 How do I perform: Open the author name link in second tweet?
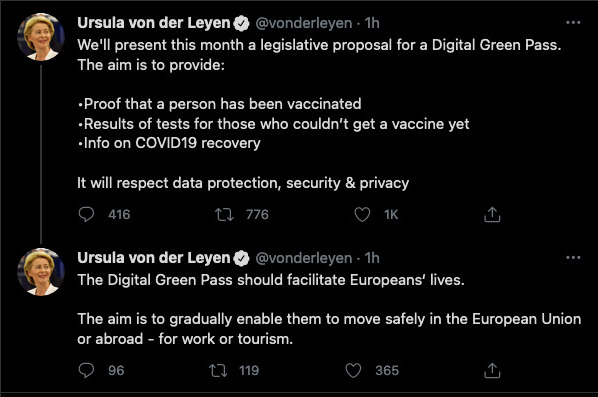pyautogui.click(x=154, y=258)
